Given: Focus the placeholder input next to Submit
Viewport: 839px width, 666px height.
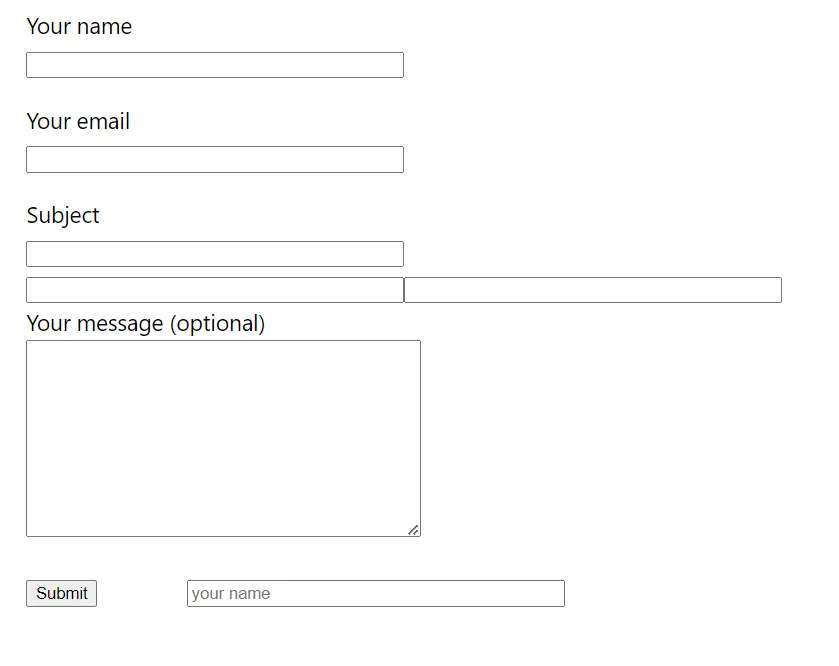Looking at the screenshot, I should coord(375,593).
